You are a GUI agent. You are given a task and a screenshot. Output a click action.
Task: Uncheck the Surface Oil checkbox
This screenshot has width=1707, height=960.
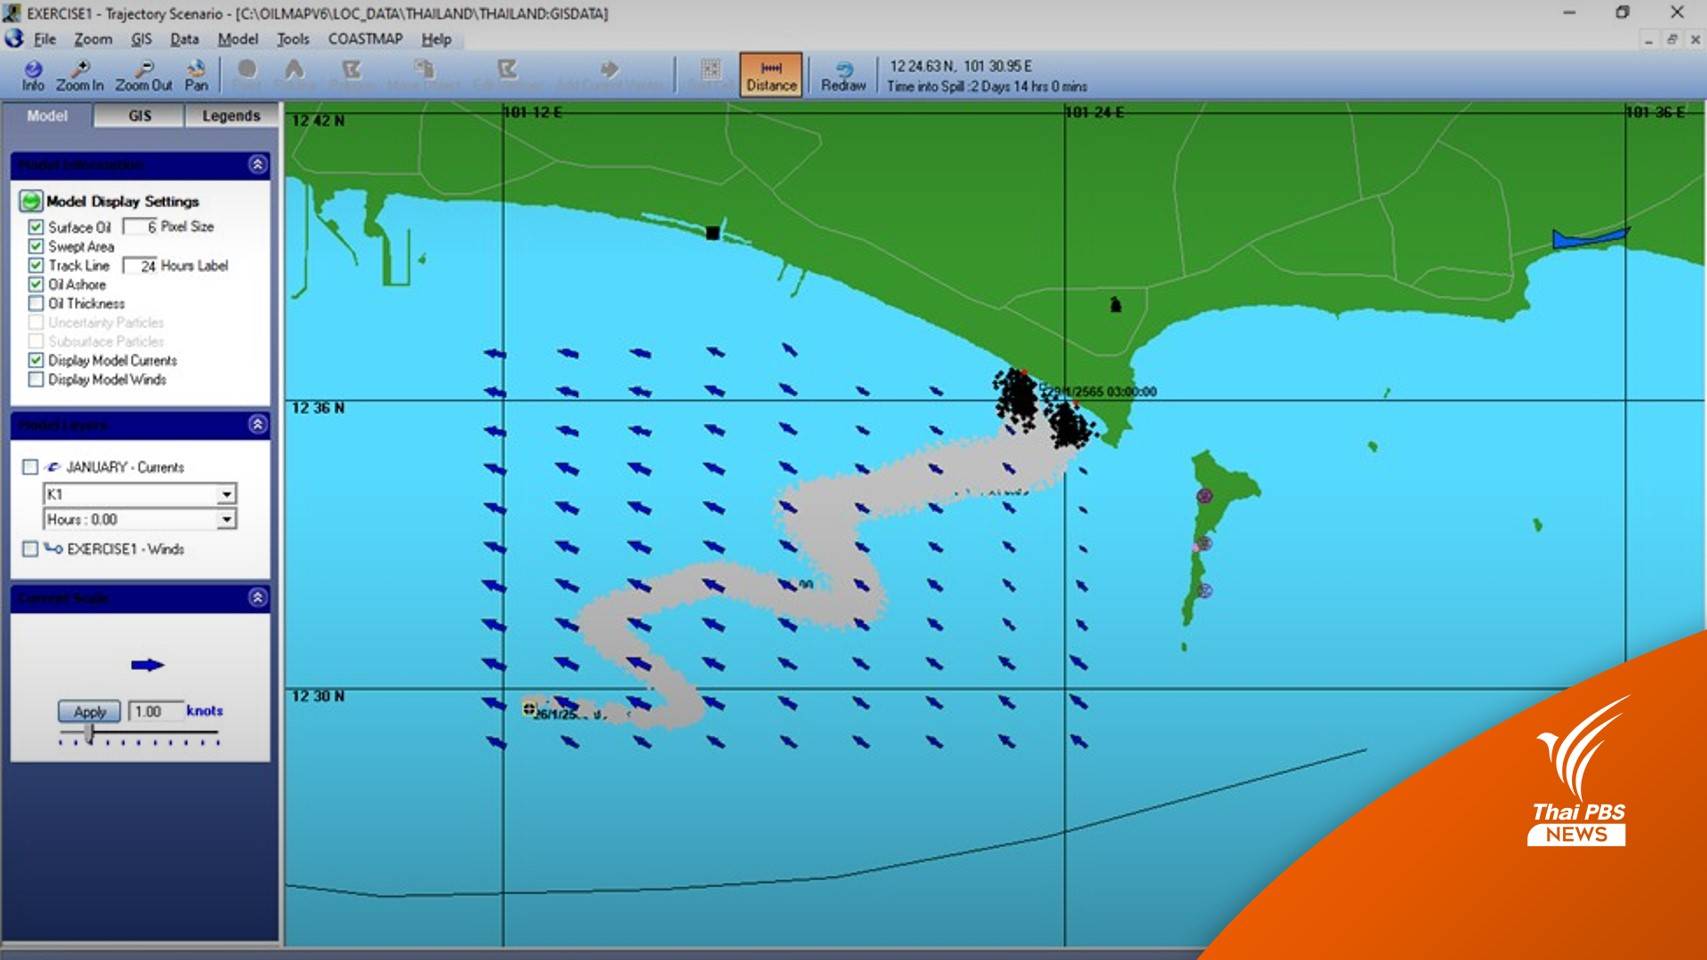36,227
